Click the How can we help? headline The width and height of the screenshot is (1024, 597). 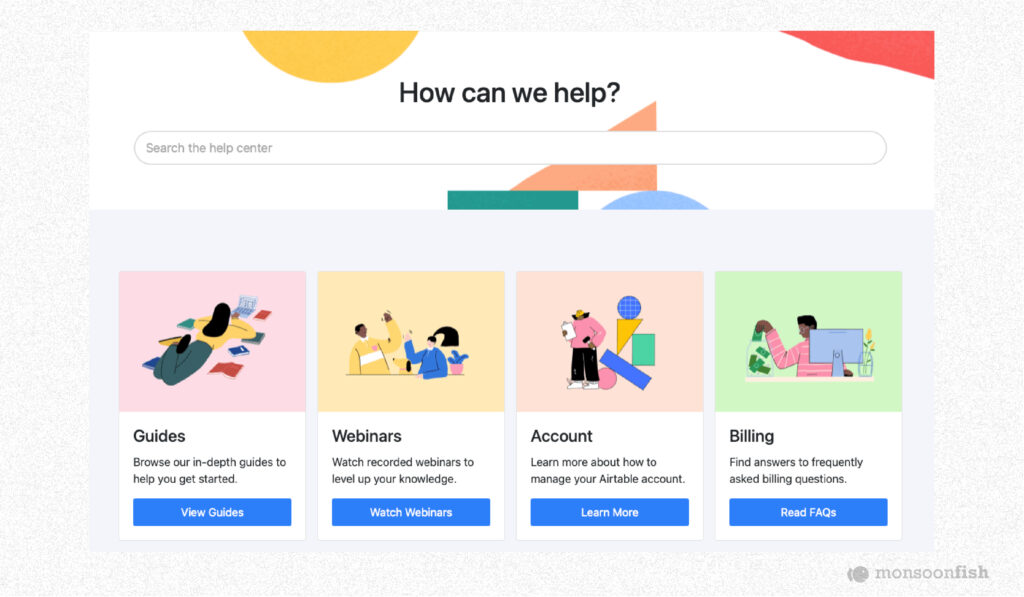tap(509, 93)
